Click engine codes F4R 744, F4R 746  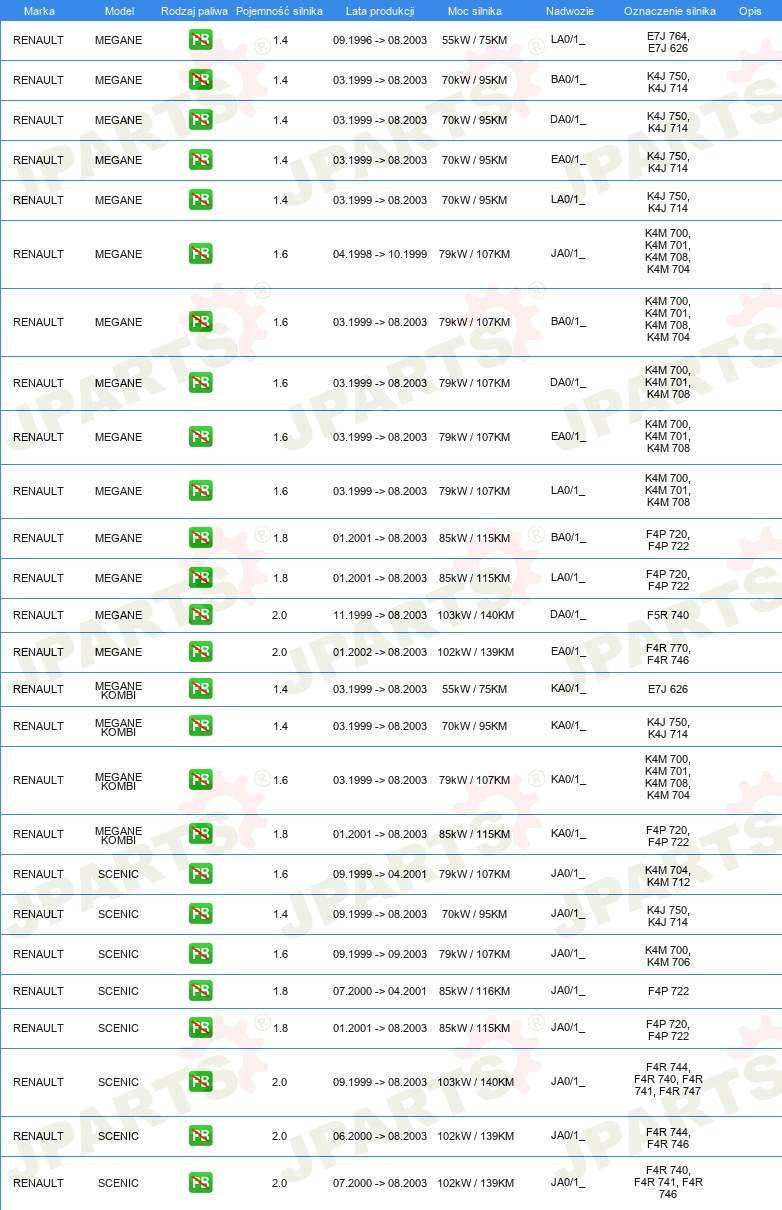(x=668, y=1137)
